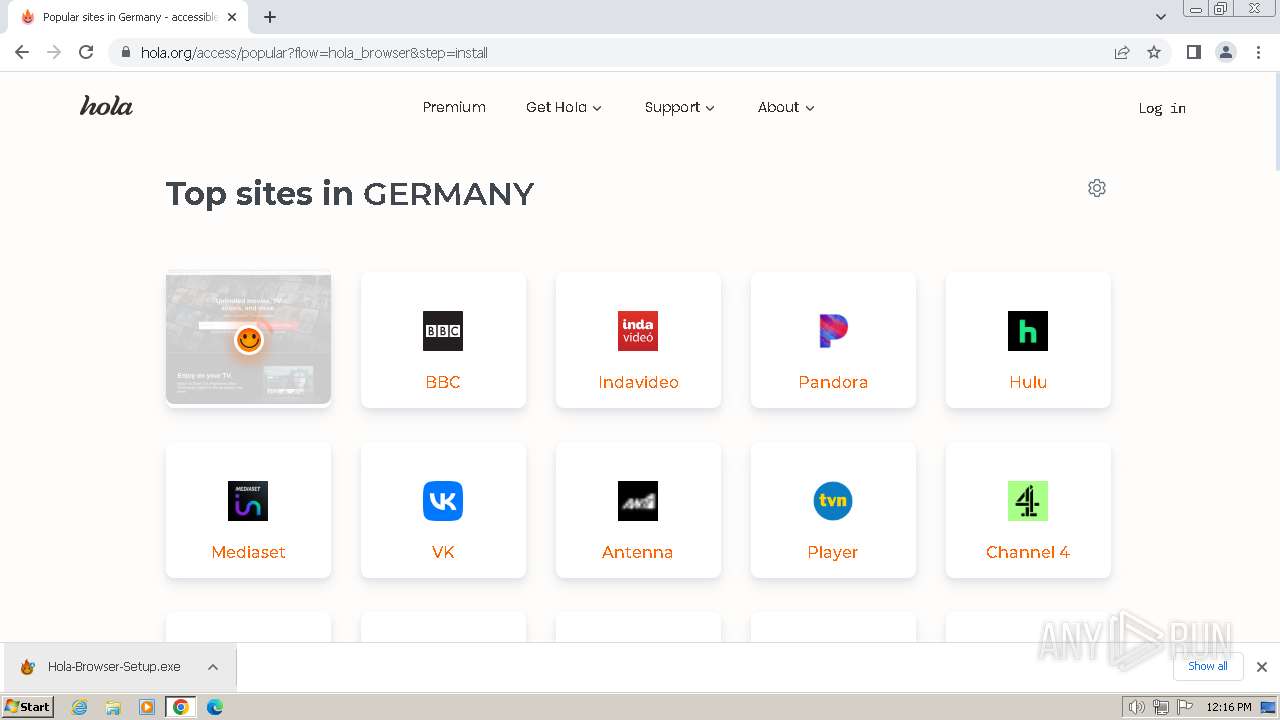Open the Indavideo logo tile
This screenshot has width=1280, height=720.
coord(638,331)
